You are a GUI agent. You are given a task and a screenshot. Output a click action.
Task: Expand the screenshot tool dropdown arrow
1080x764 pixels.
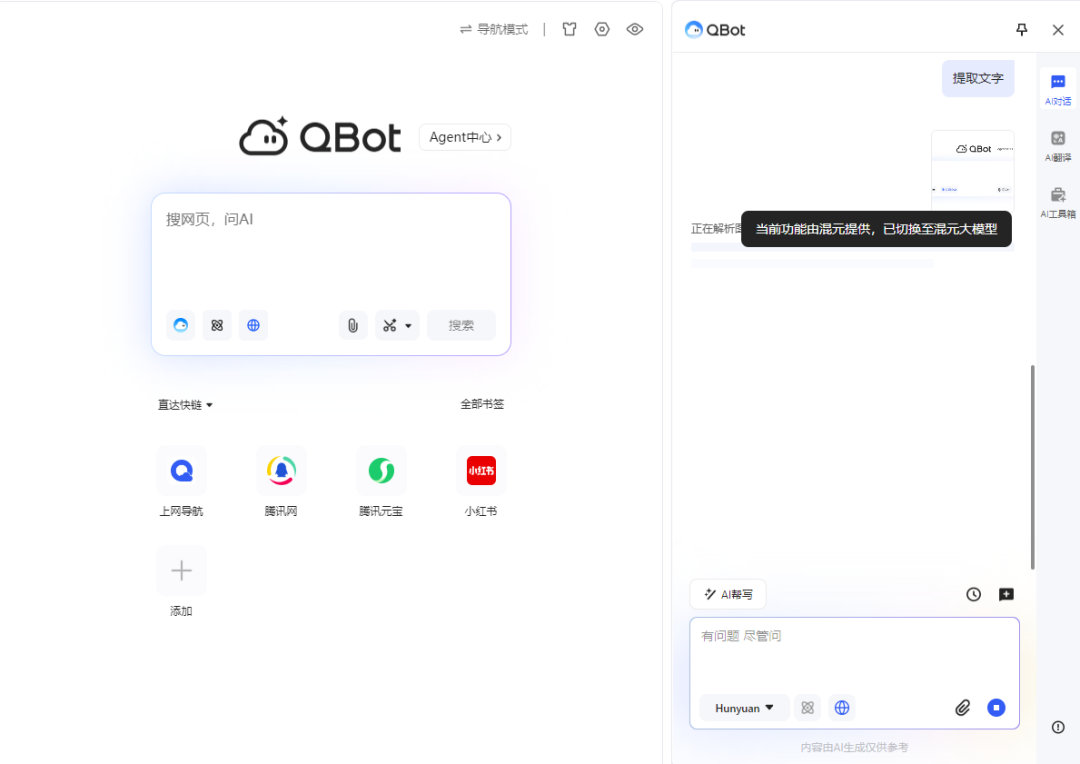click(x=408, y=326)
